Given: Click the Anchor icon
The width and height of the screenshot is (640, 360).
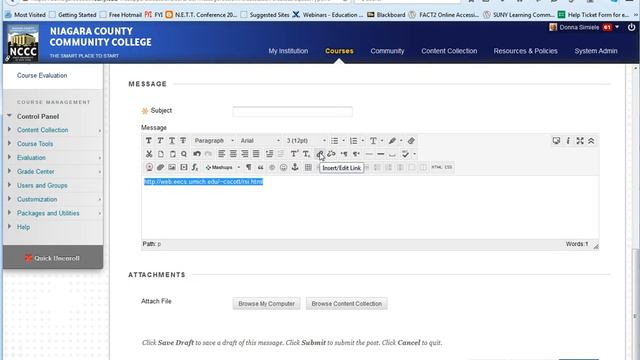Looking at the screenshot, I should (295, 167).
